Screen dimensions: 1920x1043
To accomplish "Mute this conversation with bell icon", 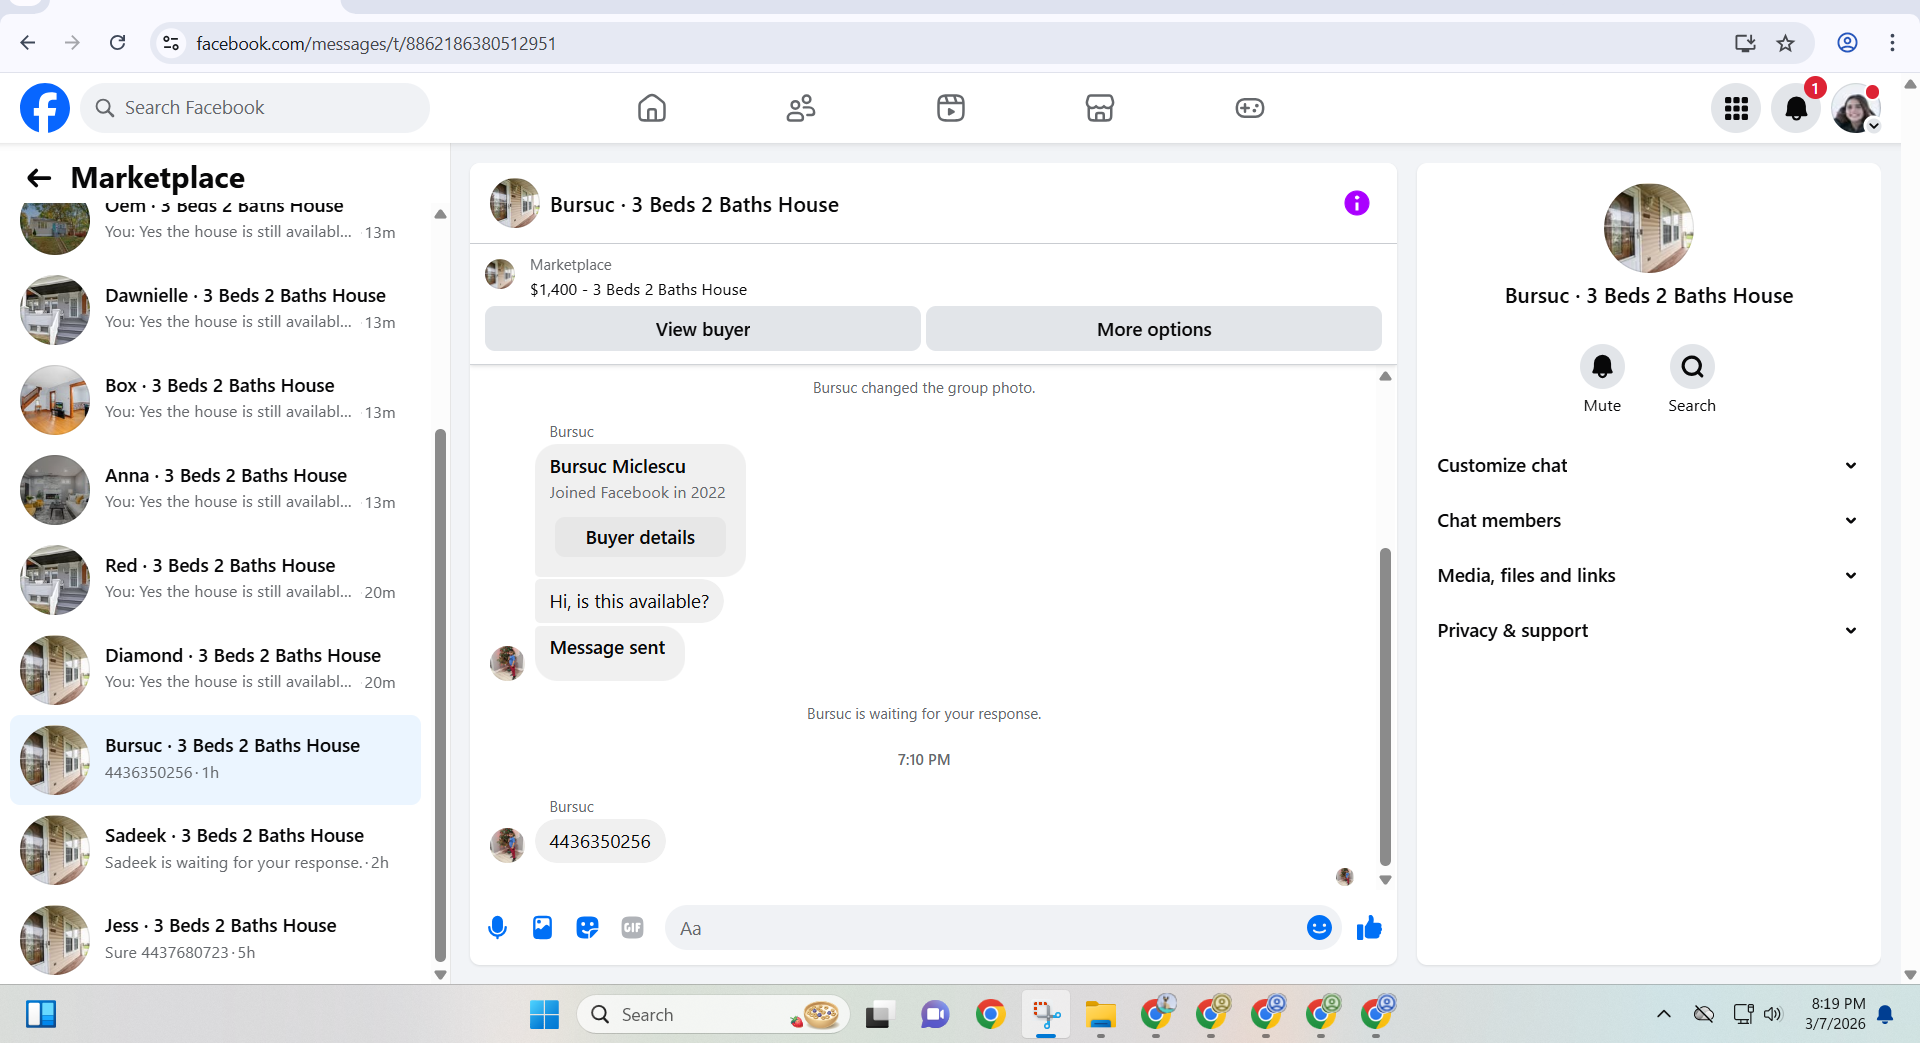I will click(1602, 367).
